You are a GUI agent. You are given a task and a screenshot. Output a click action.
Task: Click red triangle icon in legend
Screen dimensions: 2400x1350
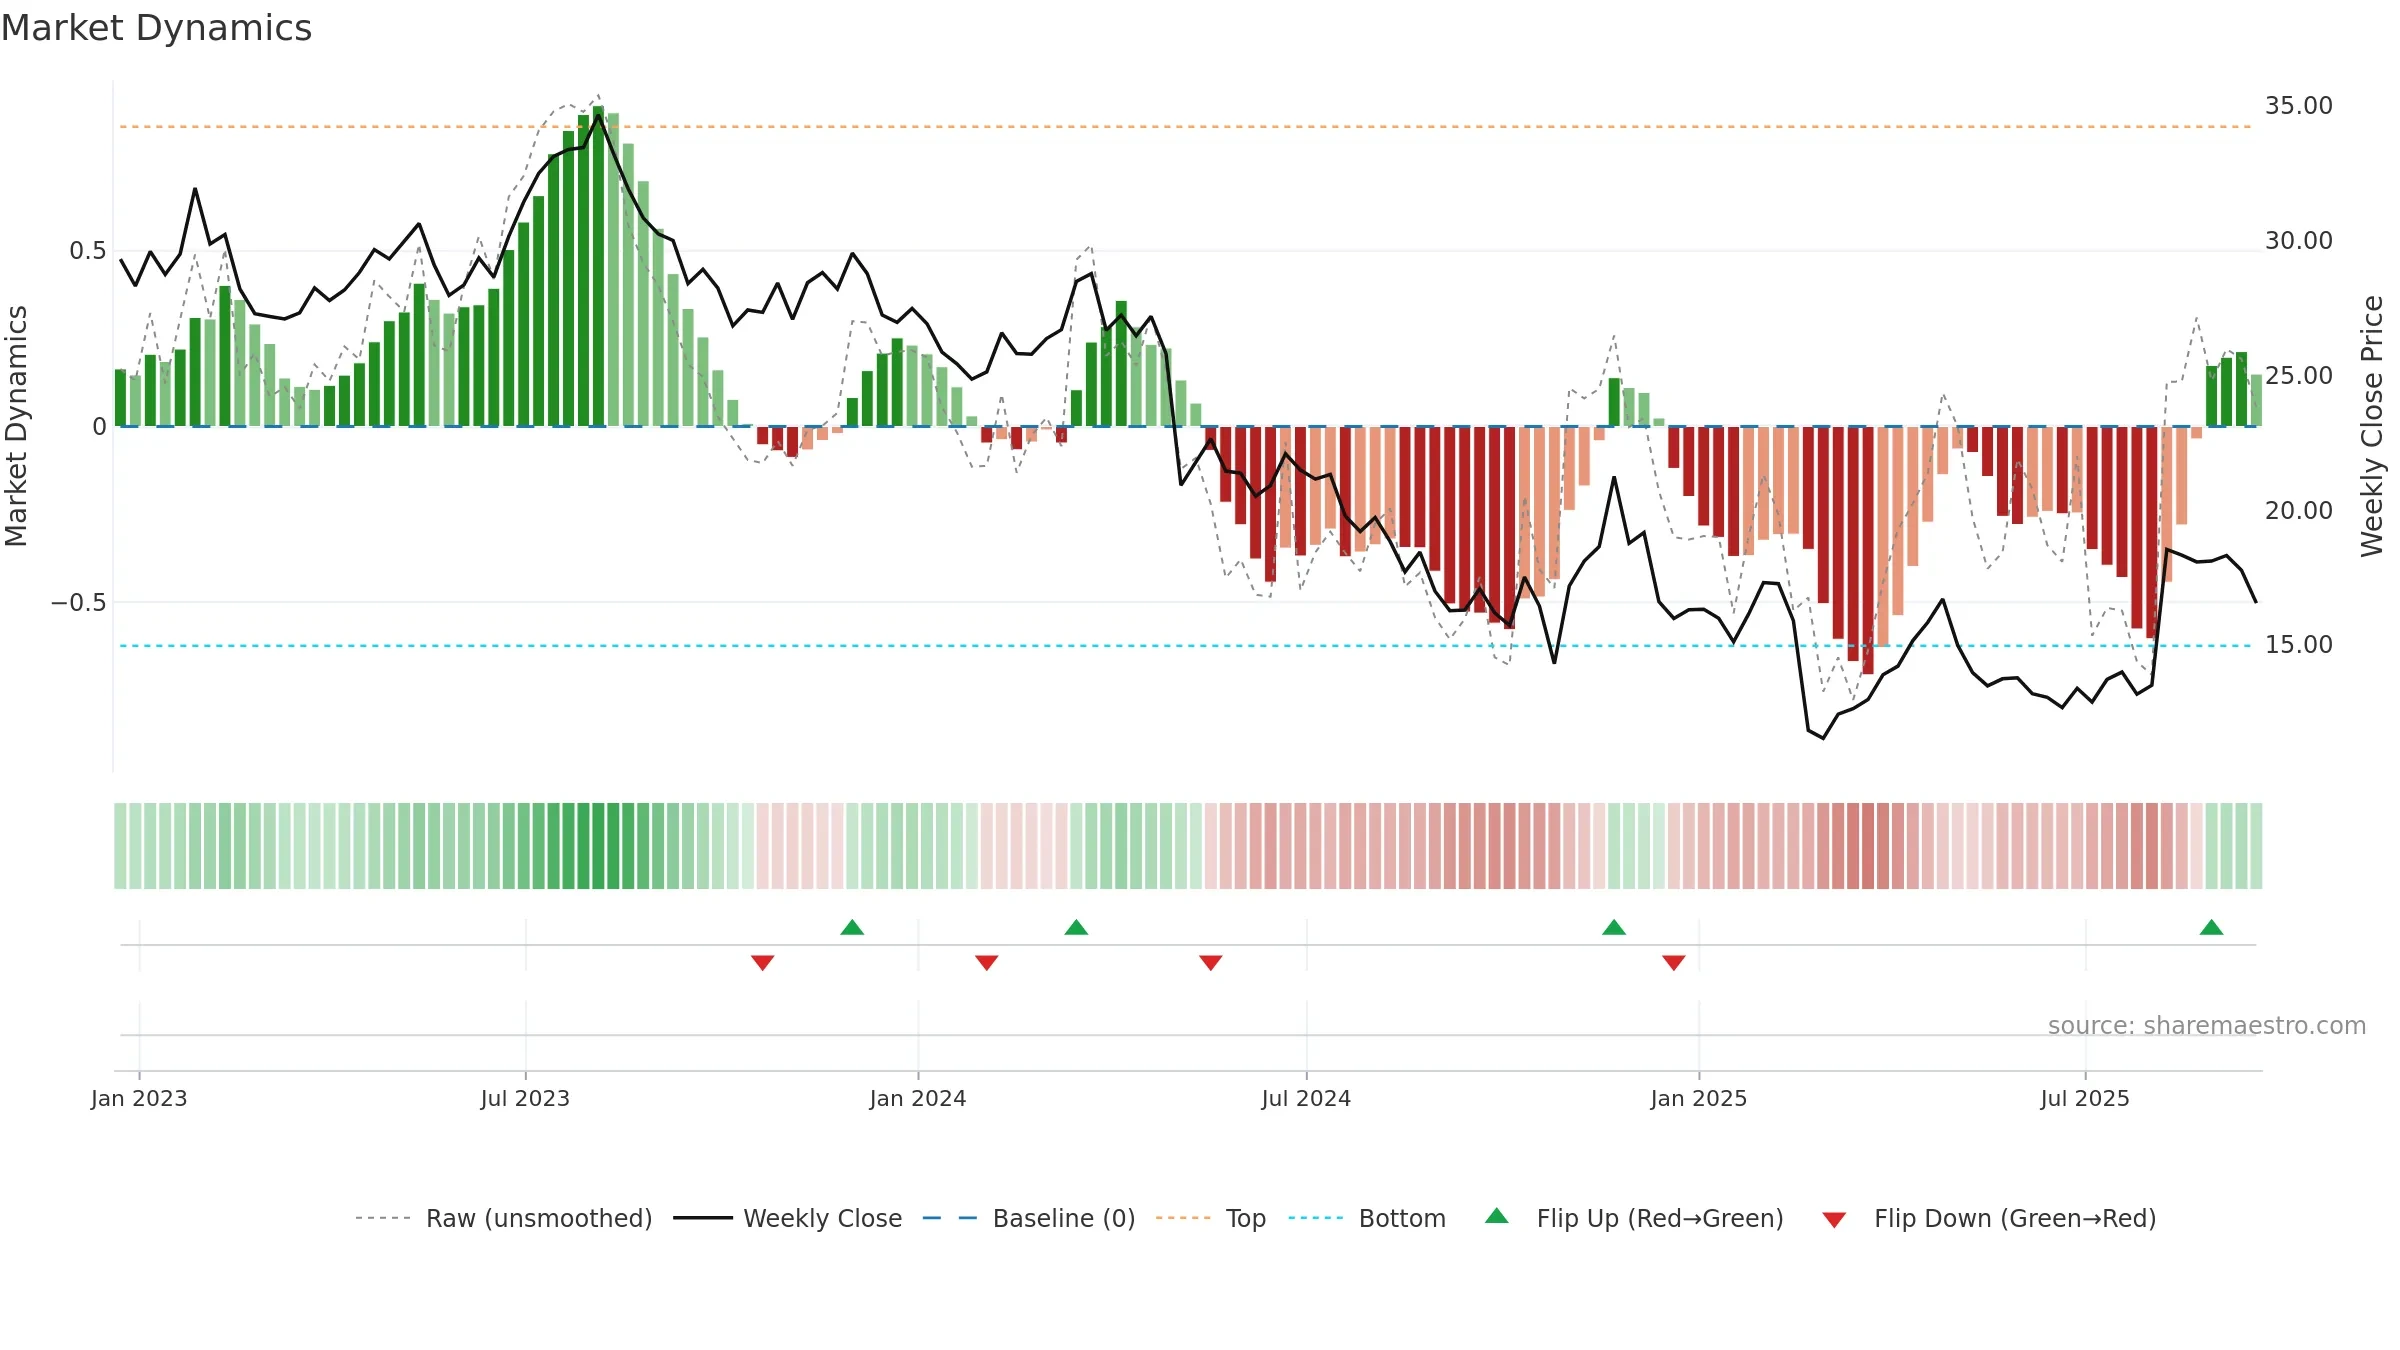[1834, 1220]
